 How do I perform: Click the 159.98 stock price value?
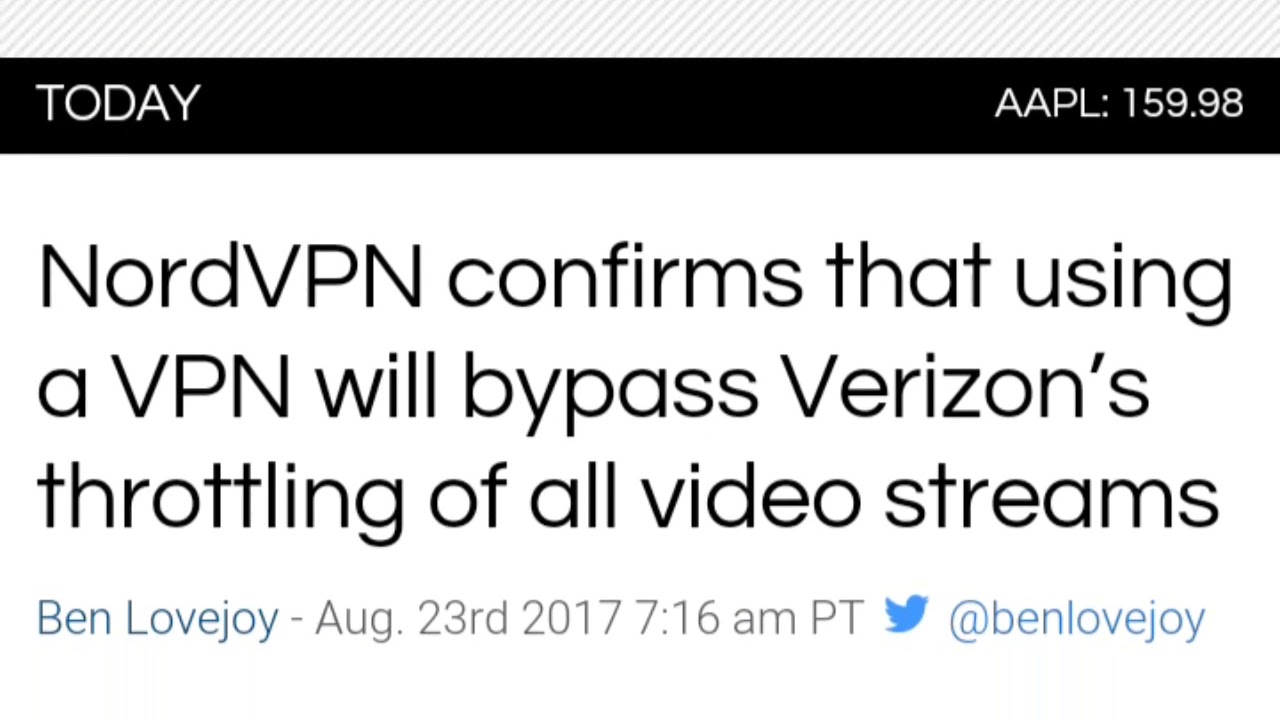[1183, 104]
